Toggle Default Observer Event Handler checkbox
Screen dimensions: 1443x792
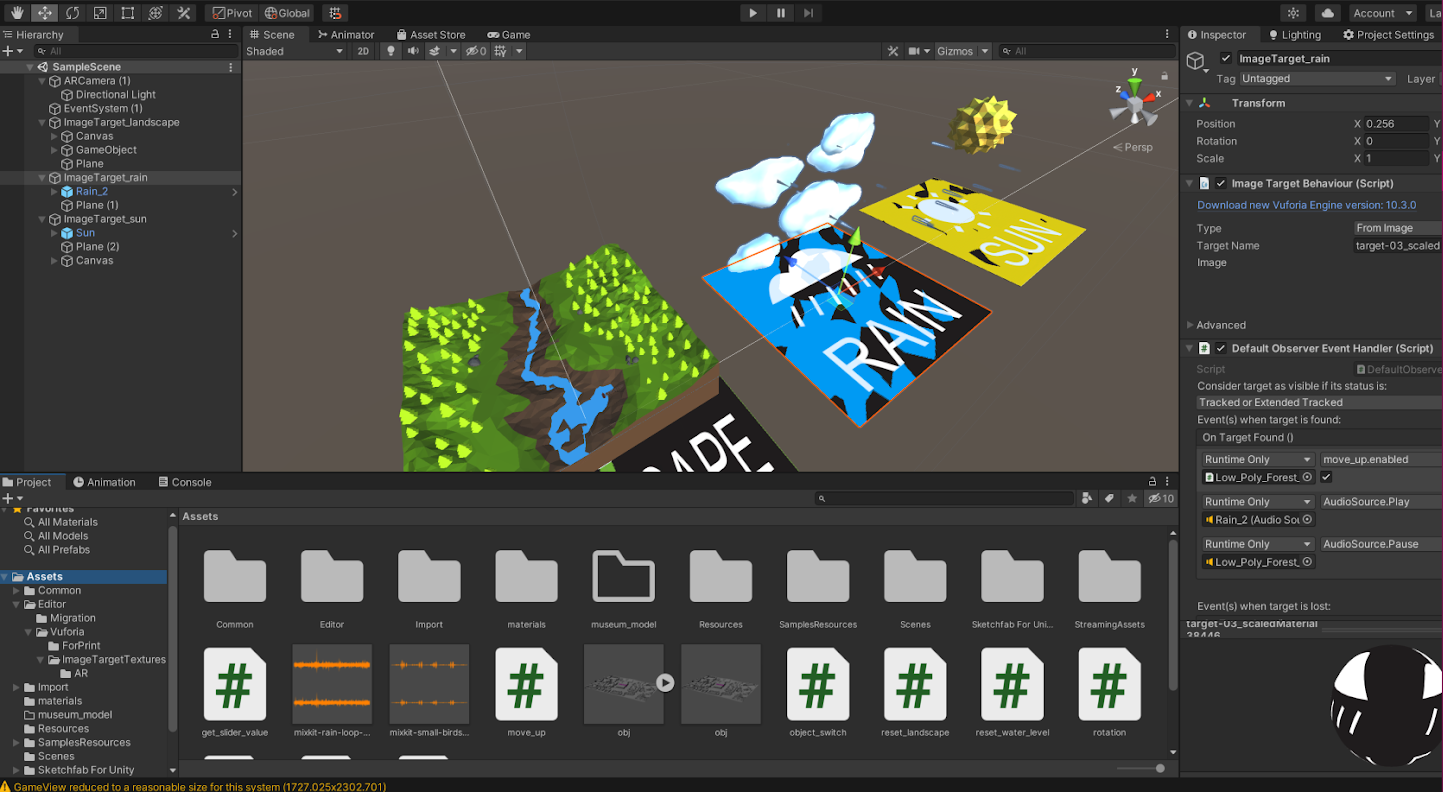click(1221, 348)
